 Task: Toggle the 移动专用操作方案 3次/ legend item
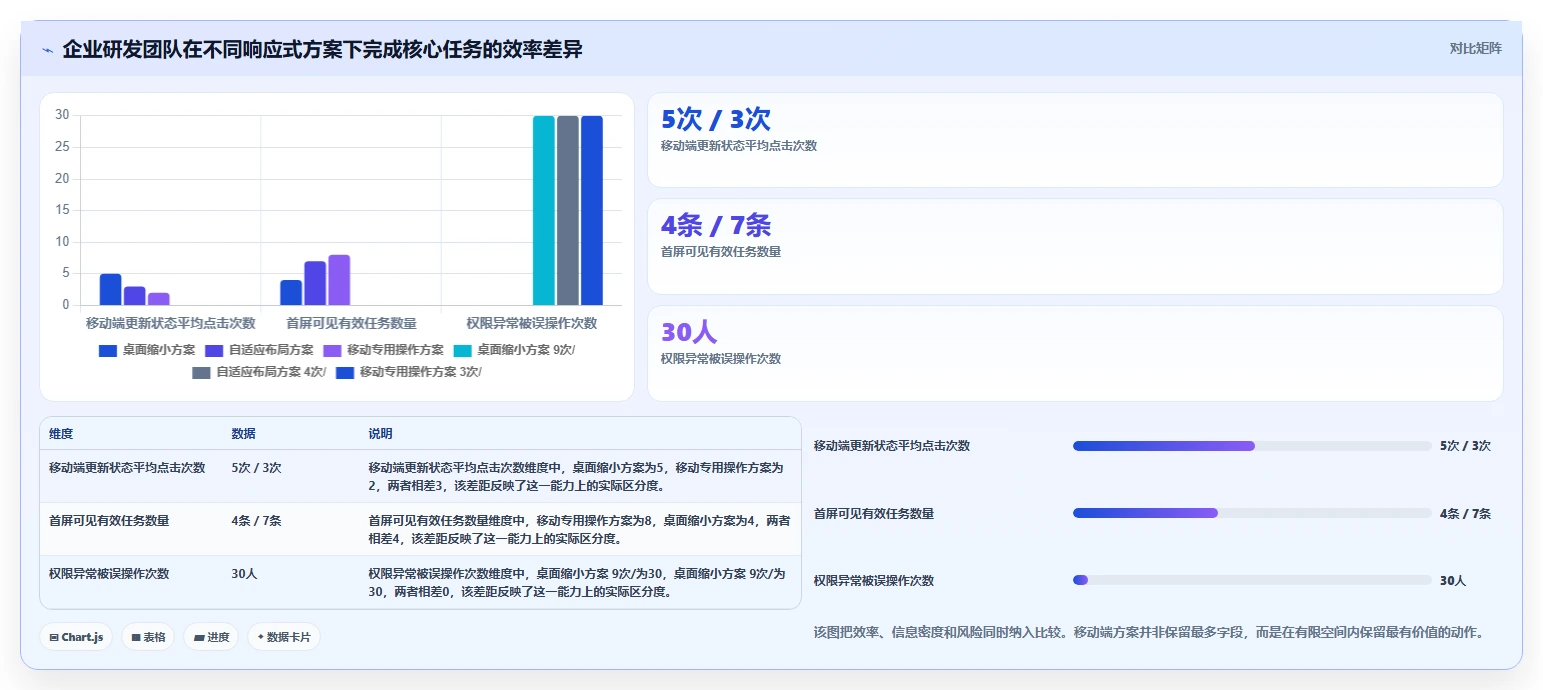409,372
